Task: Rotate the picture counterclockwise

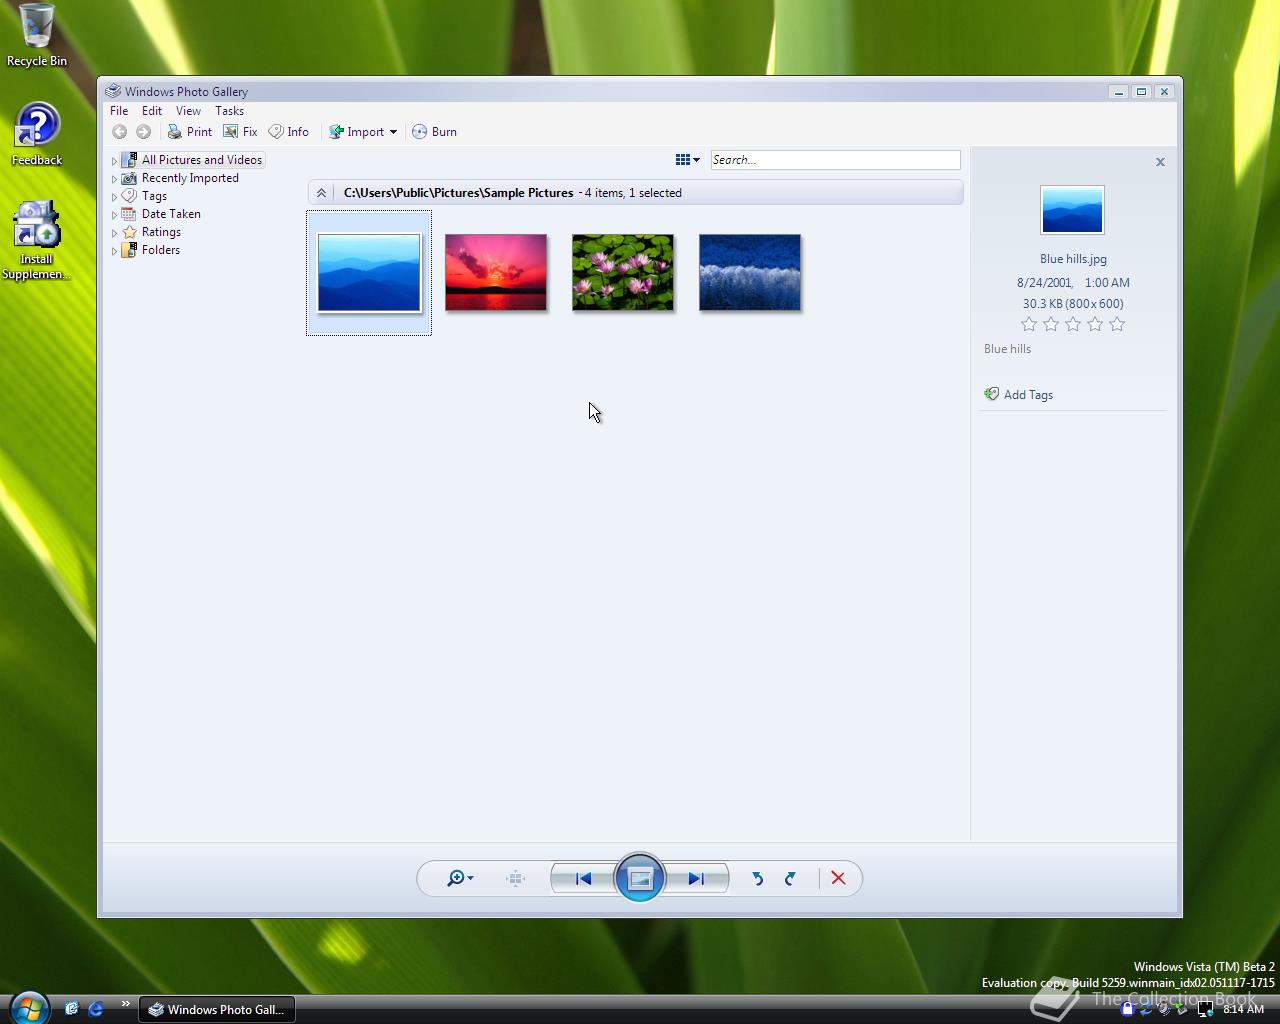Action: click(757, 879)
